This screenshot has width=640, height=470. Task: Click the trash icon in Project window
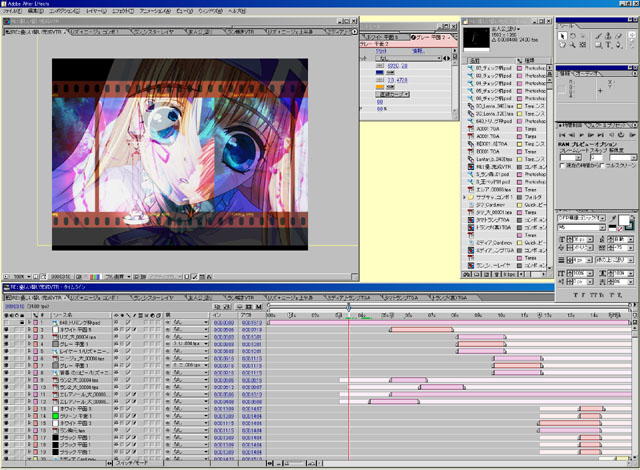(497, 275)
